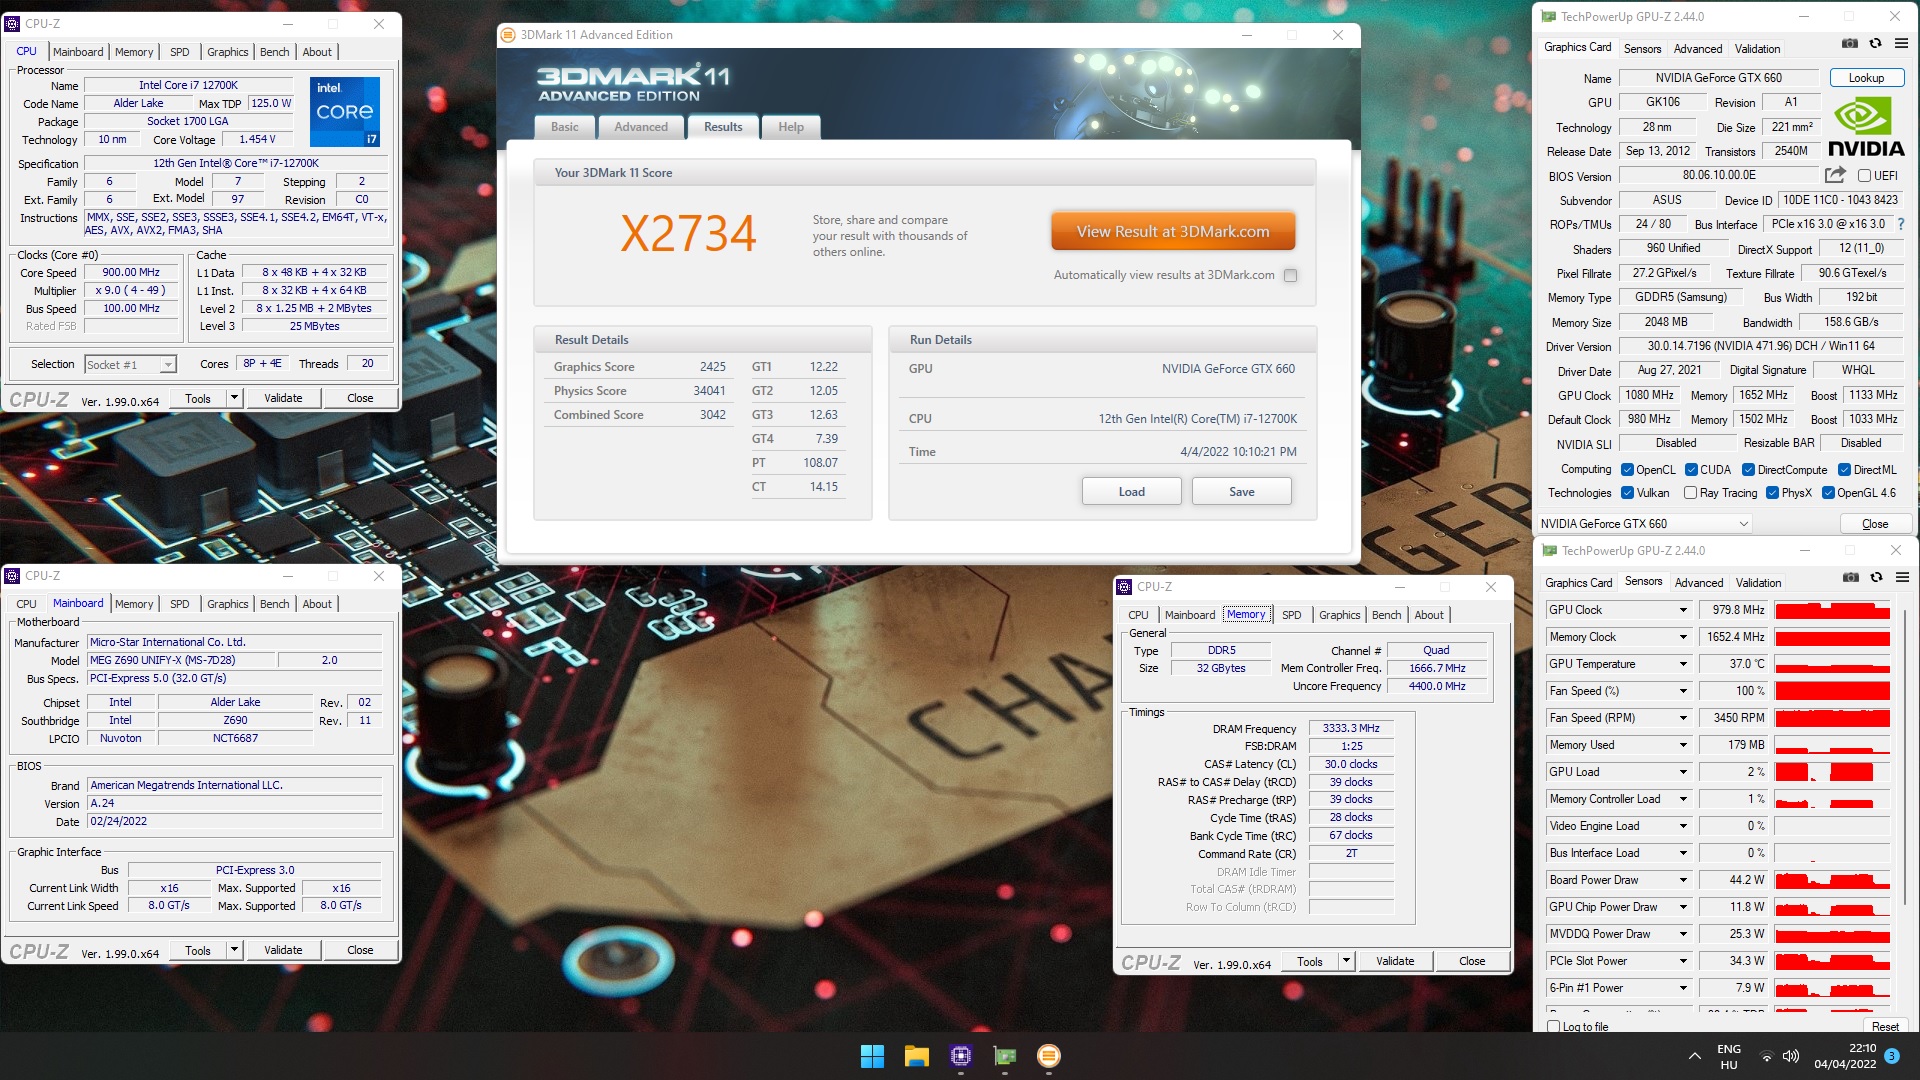The image size is (1920, 1080).
Task: Open the Help tab in 3DMark 11
Action: 791,127
